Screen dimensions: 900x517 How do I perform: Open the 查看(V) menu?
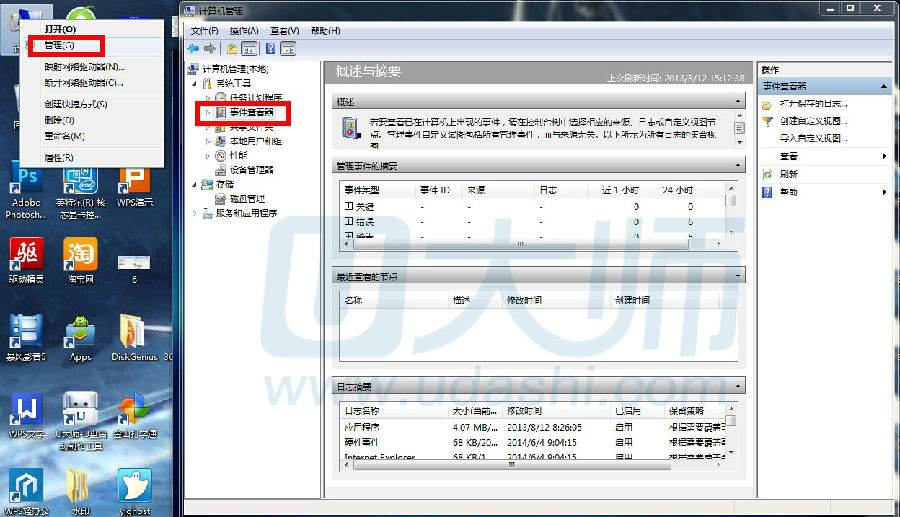(285, 30)
